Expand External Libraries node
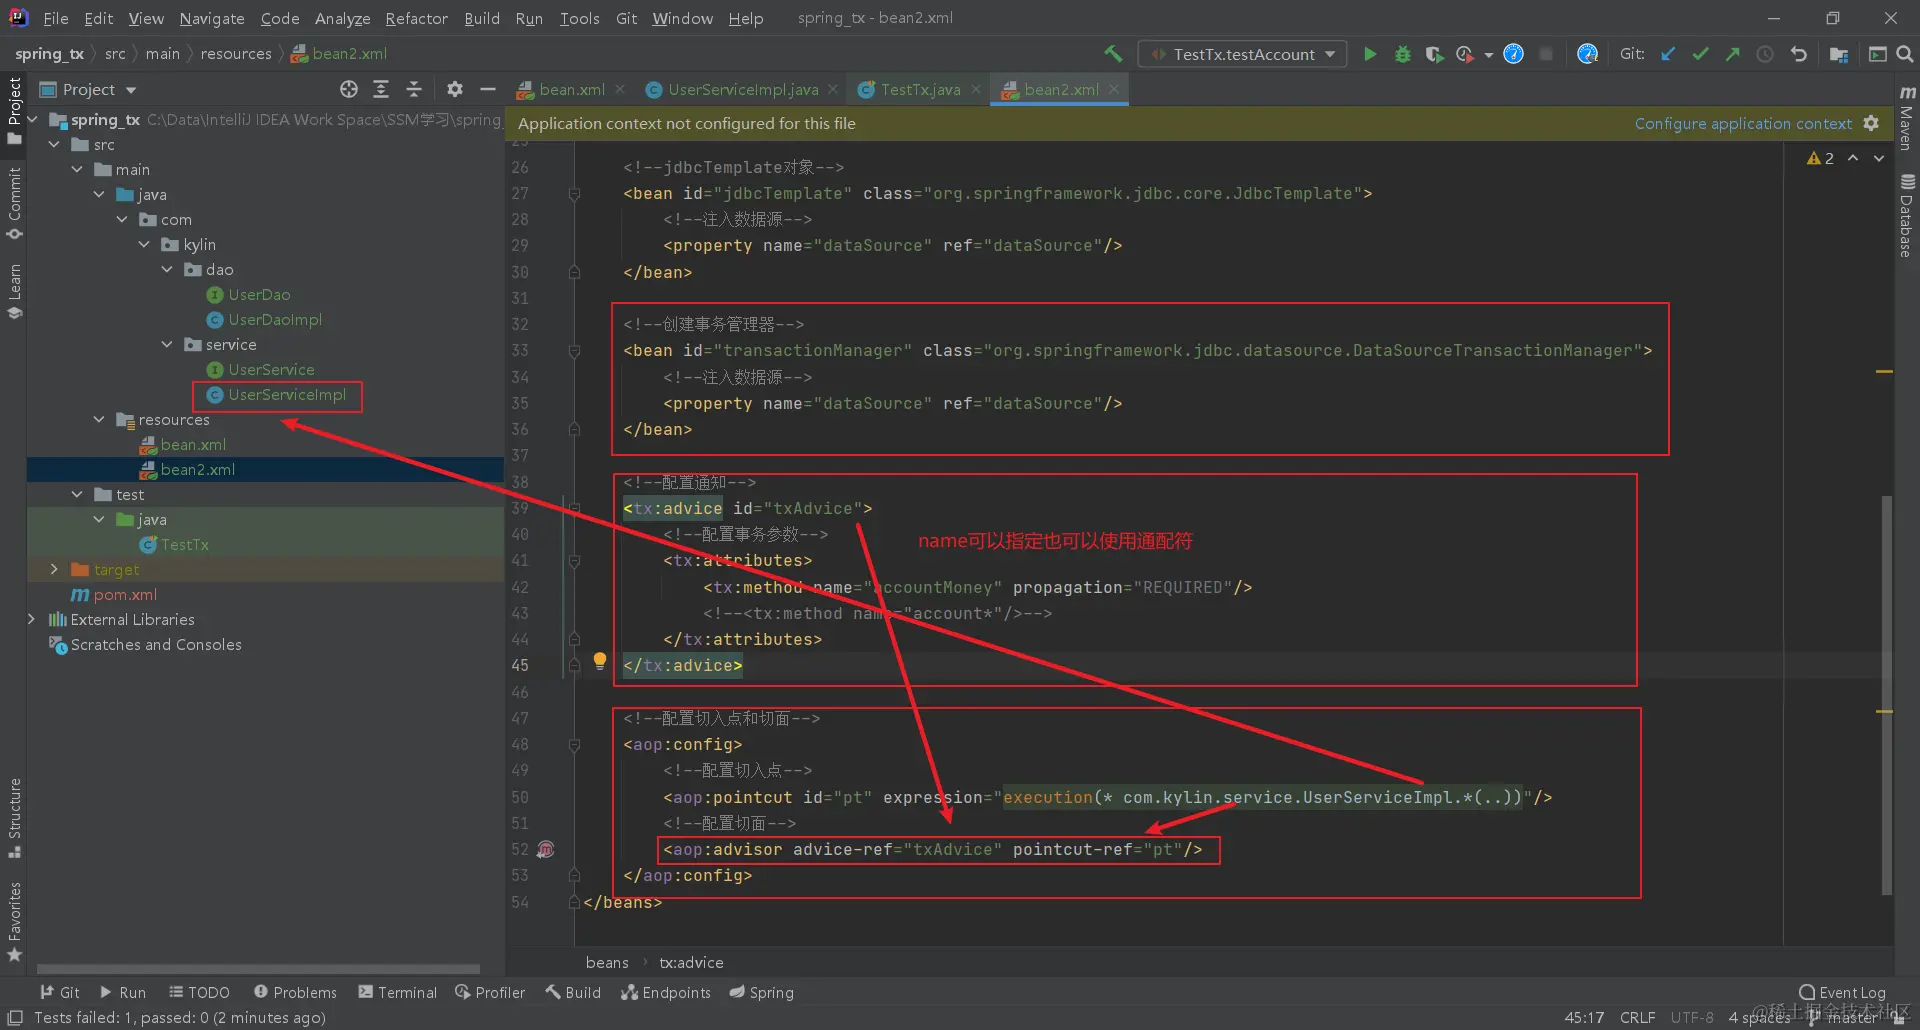 [x=32, y=620]
